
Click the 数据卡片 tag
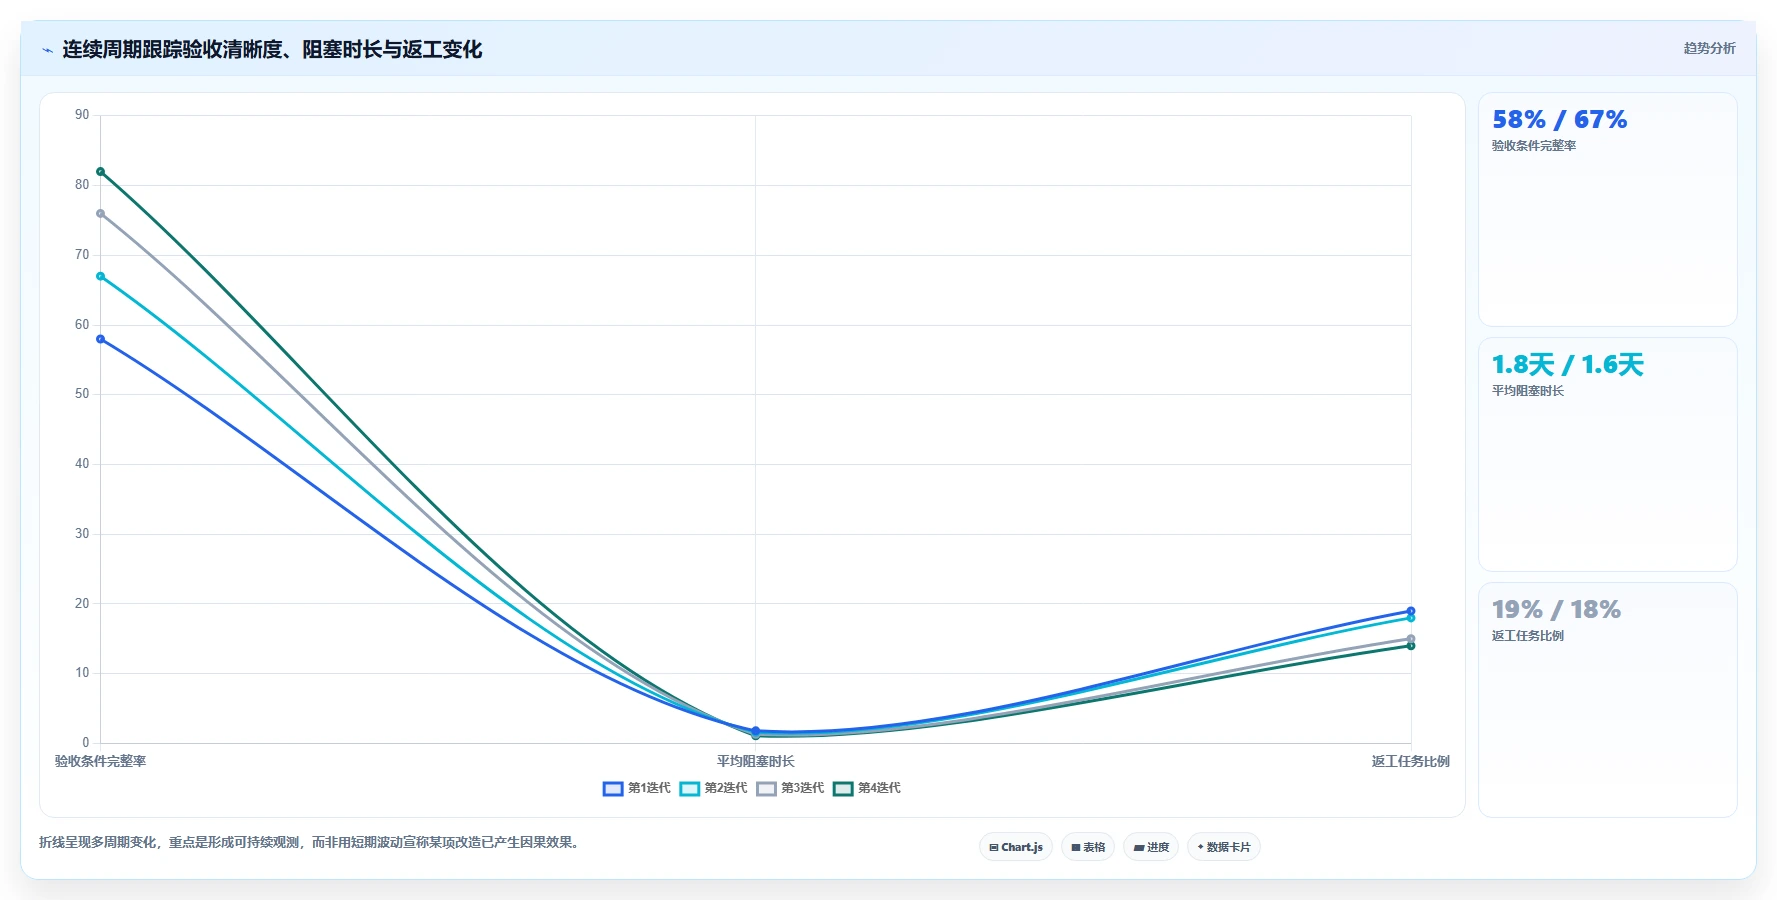tap(1224, 847)
